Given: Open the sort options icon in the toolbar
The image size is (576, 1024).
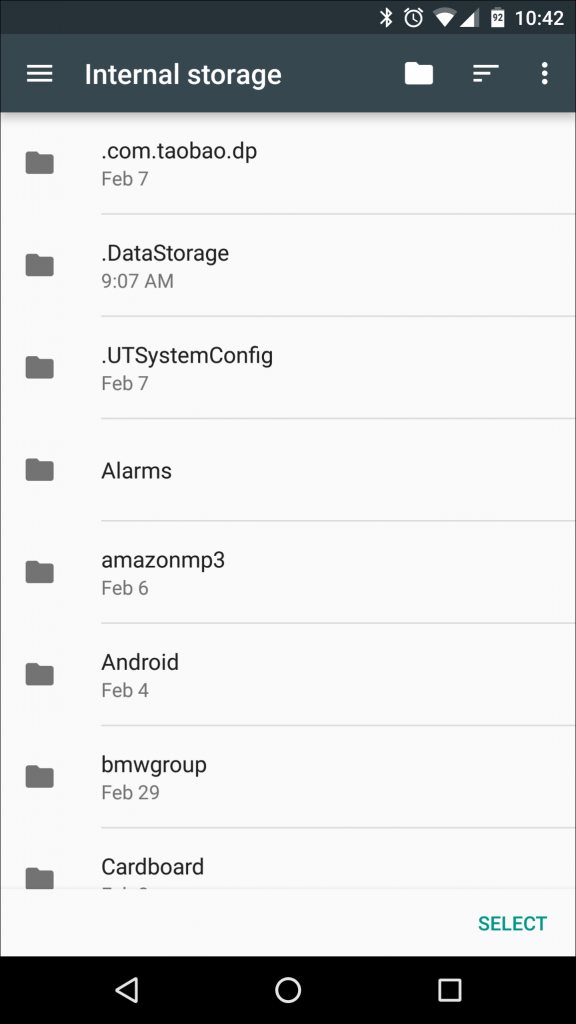Looking at the screenshot, I should click(486, 73).
